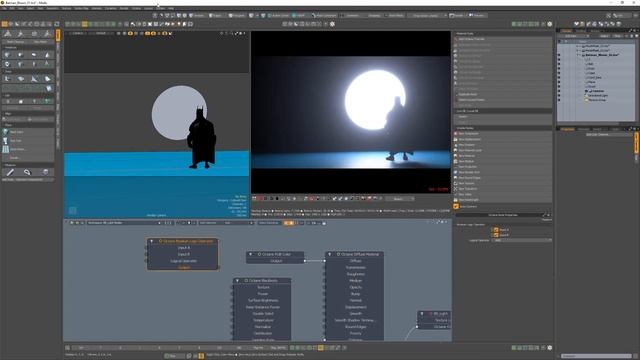Viewport: 640px width, 360px height.
Task: Select the Sphere primitive tool
Action: 20,55
